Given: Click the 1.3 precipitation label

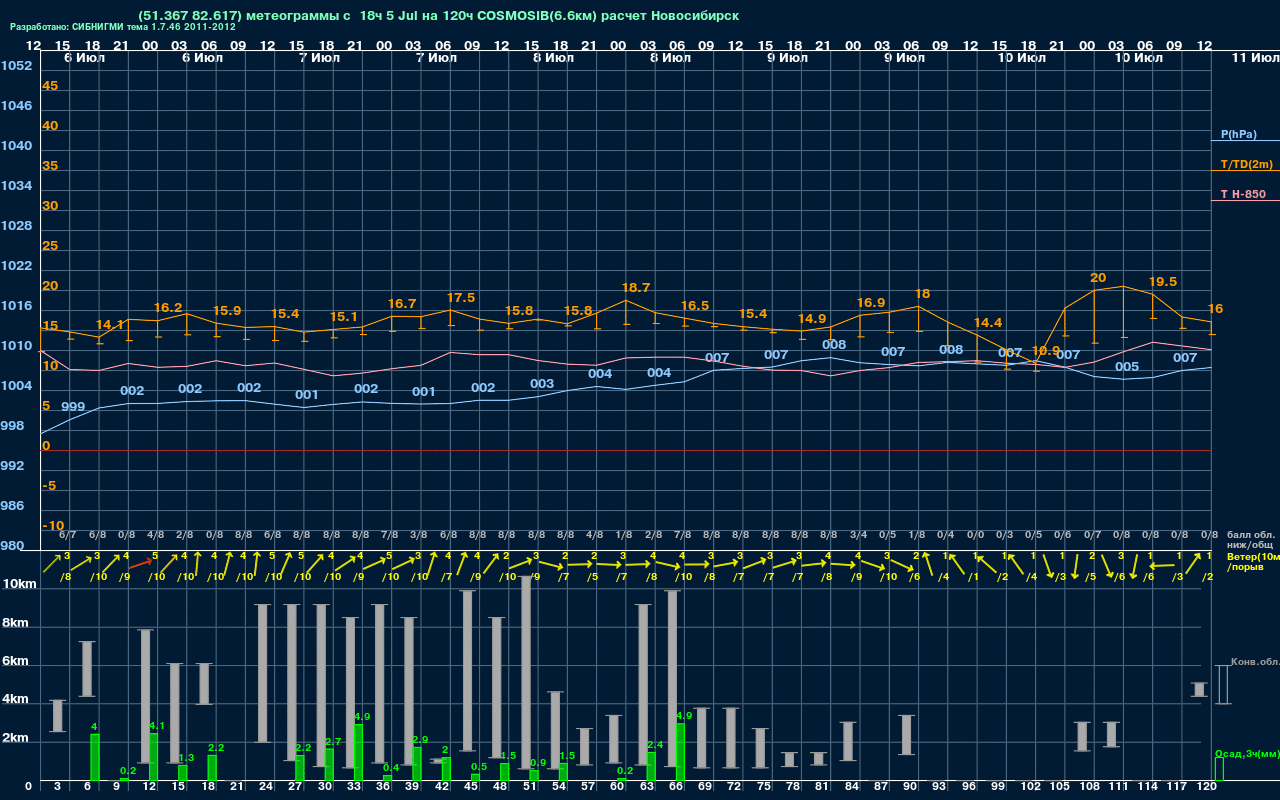Looking at the screenshot, I should (x=186, y=758).
